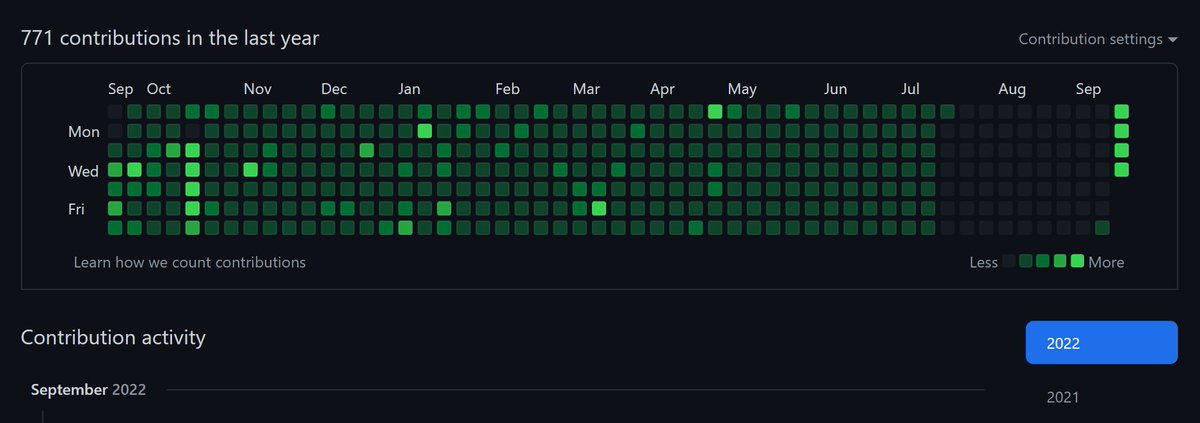Click the 'September 2022' timeline heading
The image size is (1200, 423).
pos(88,389)
